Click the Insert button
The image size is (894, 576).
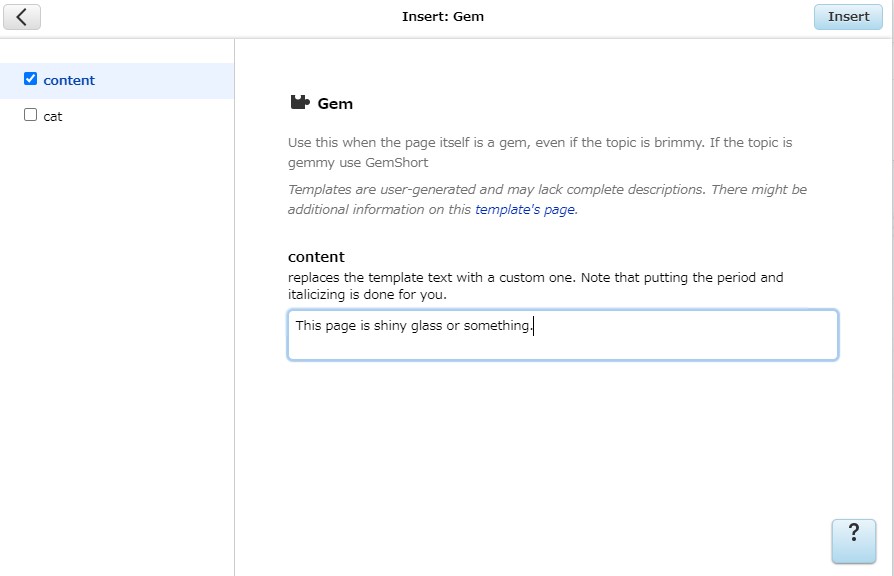pyautogui.click(x=848, y=17)
